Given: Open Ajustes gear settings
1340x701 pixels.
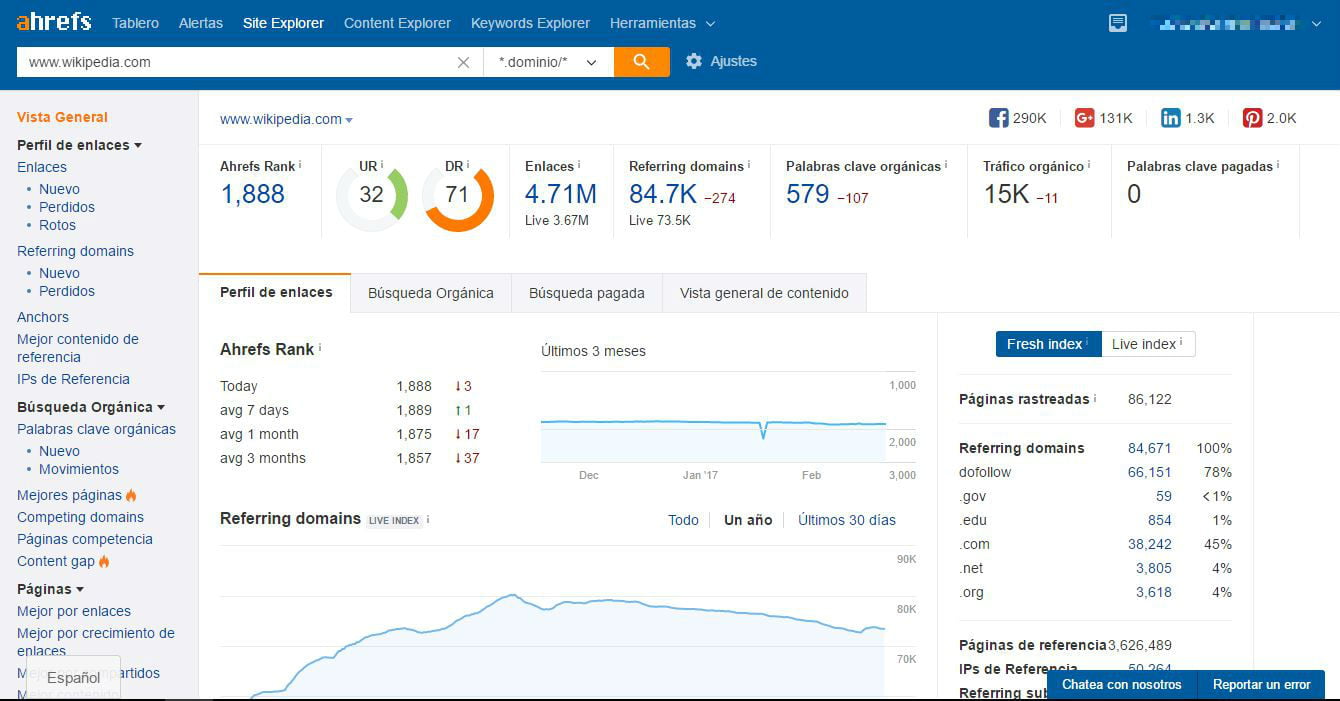Looking at the screenshot, I should 721,61.
